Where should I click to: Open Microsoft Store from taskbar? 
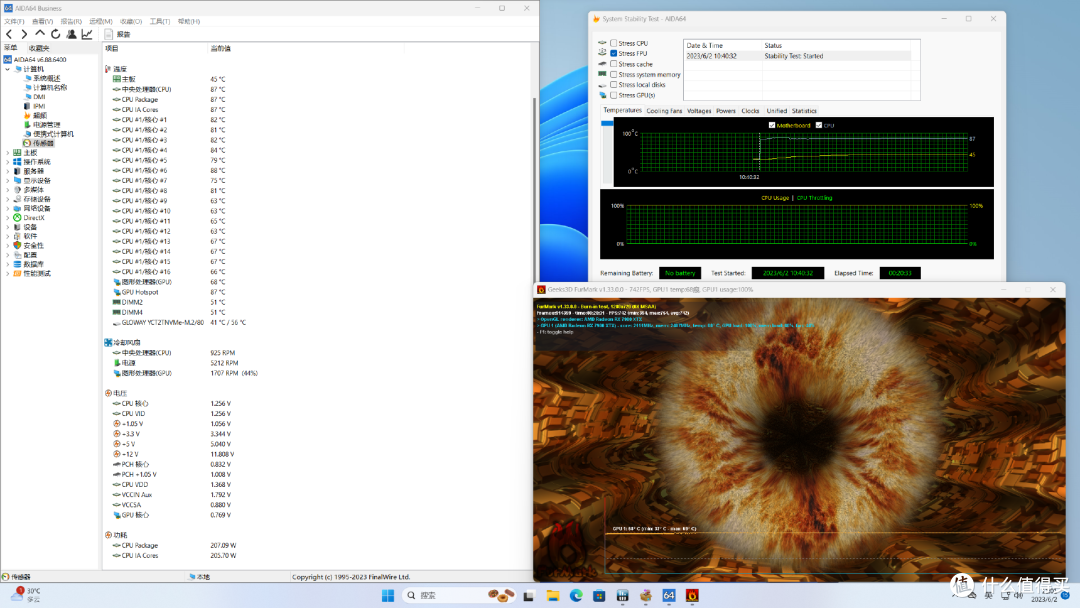coord(599,595)
